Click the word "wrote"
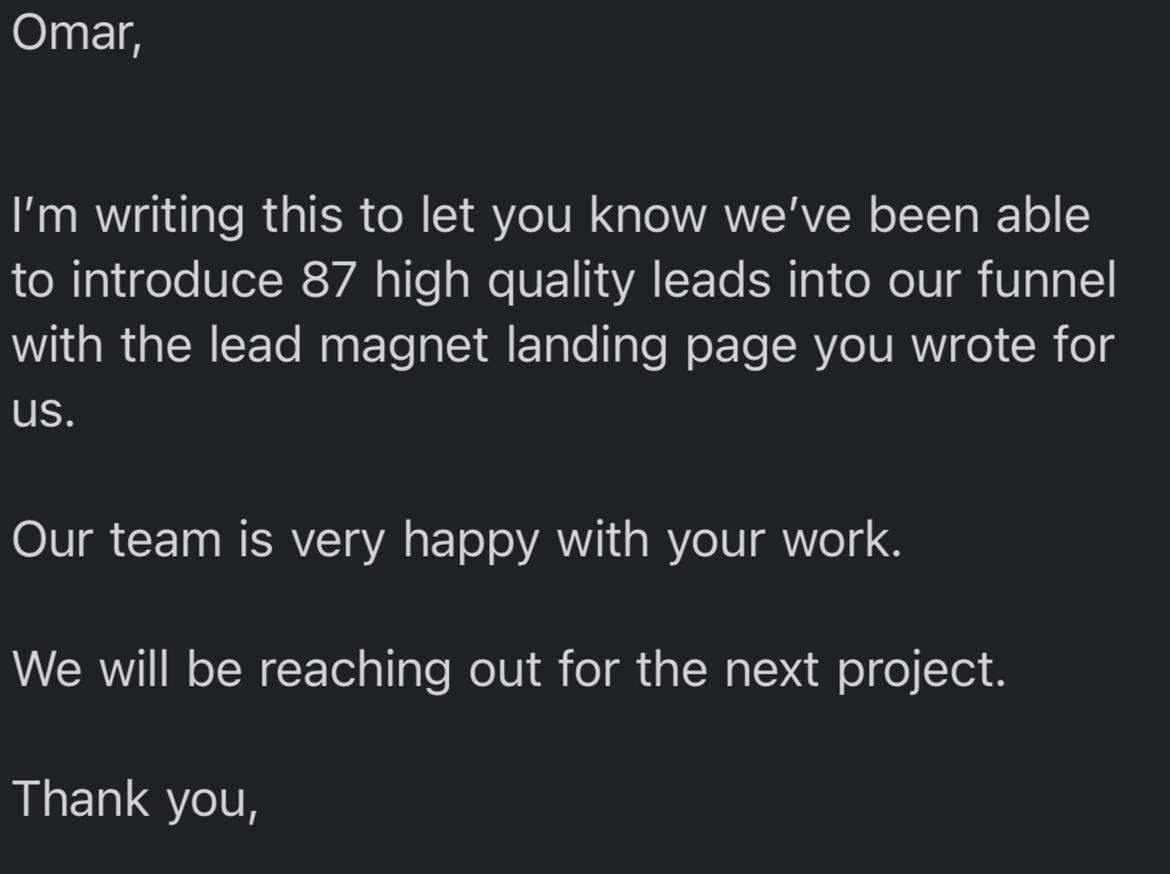The height and width of the screenshot is (874, 1170). pos(975,346)
